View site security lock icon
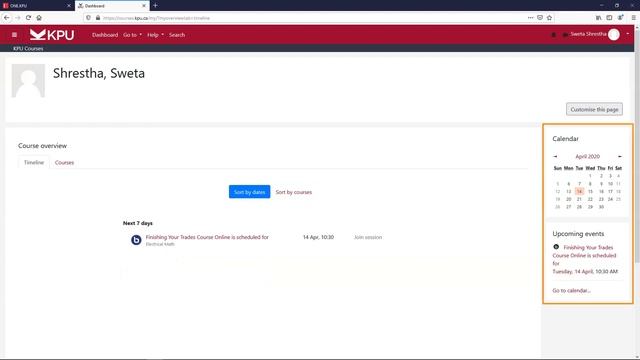The image size is (640, 360). pyautogui.click(x=98, y=18)
